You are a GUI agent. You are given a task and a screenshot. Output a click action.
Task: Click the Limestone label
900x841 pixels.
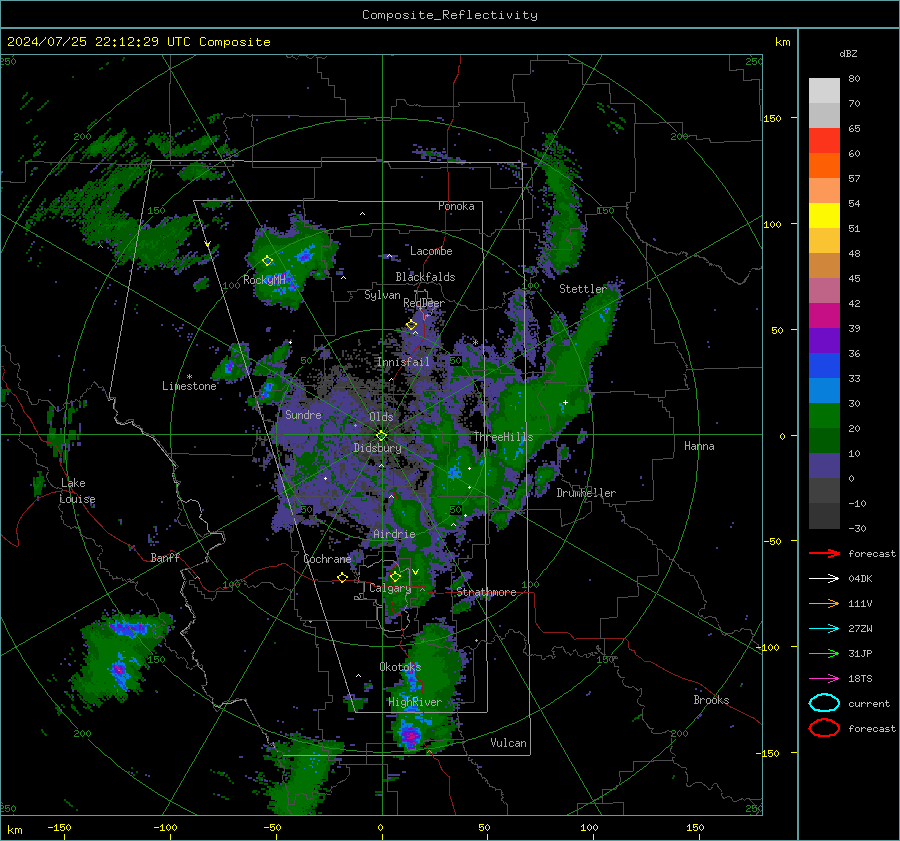[x=189, y=386]
